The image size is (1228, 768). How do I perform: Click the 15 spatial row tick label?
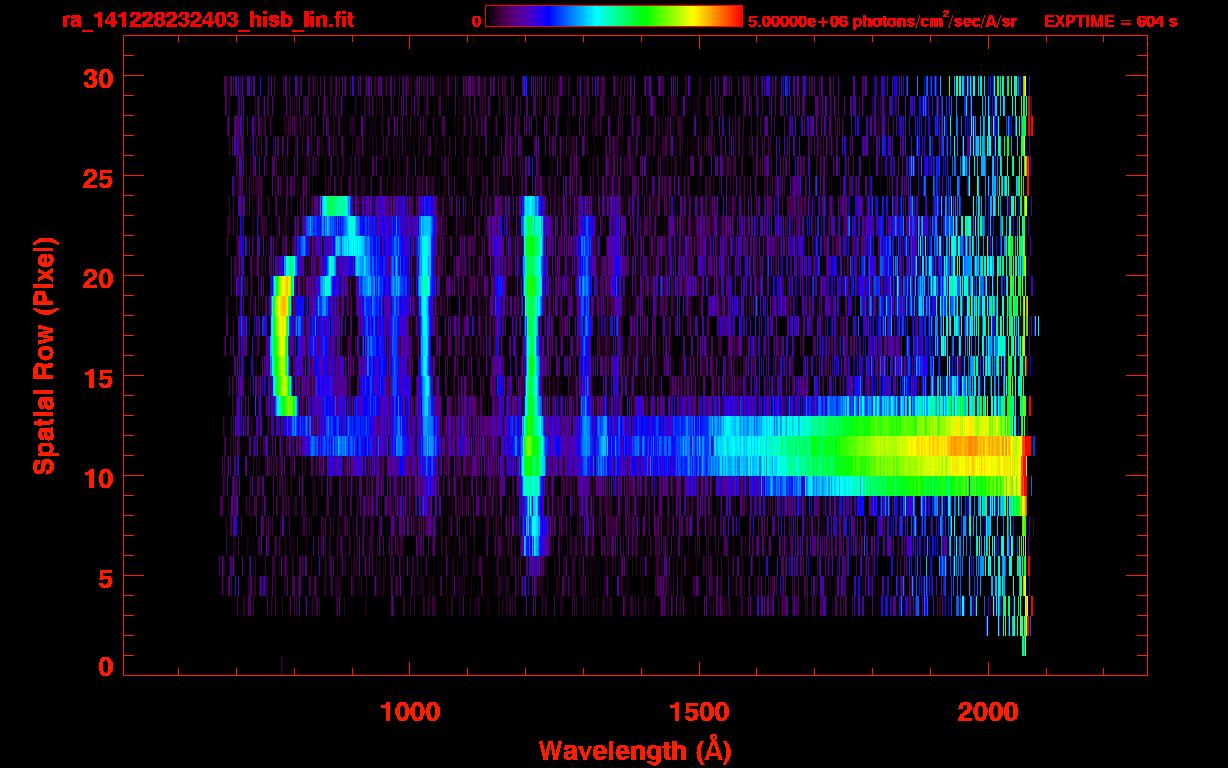point(100,377)
